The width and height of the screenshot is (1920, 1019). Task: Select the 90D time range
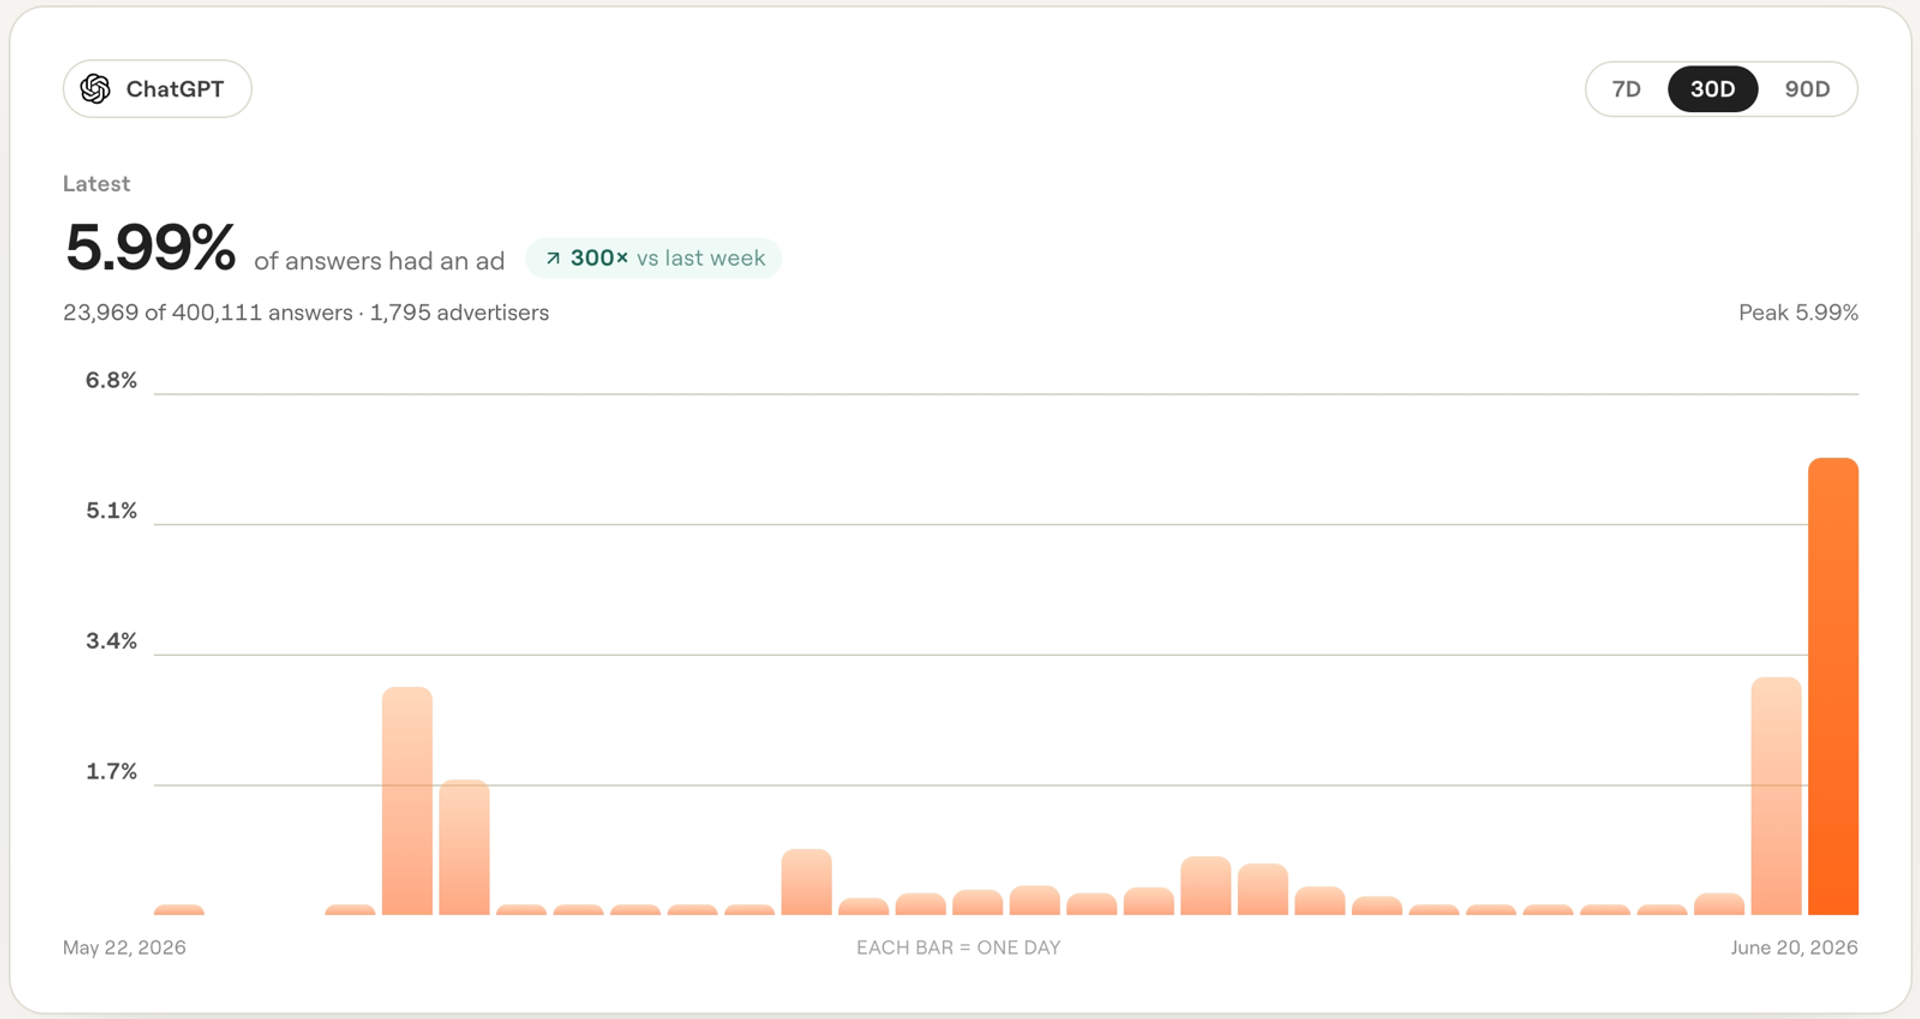[1807, 89]
